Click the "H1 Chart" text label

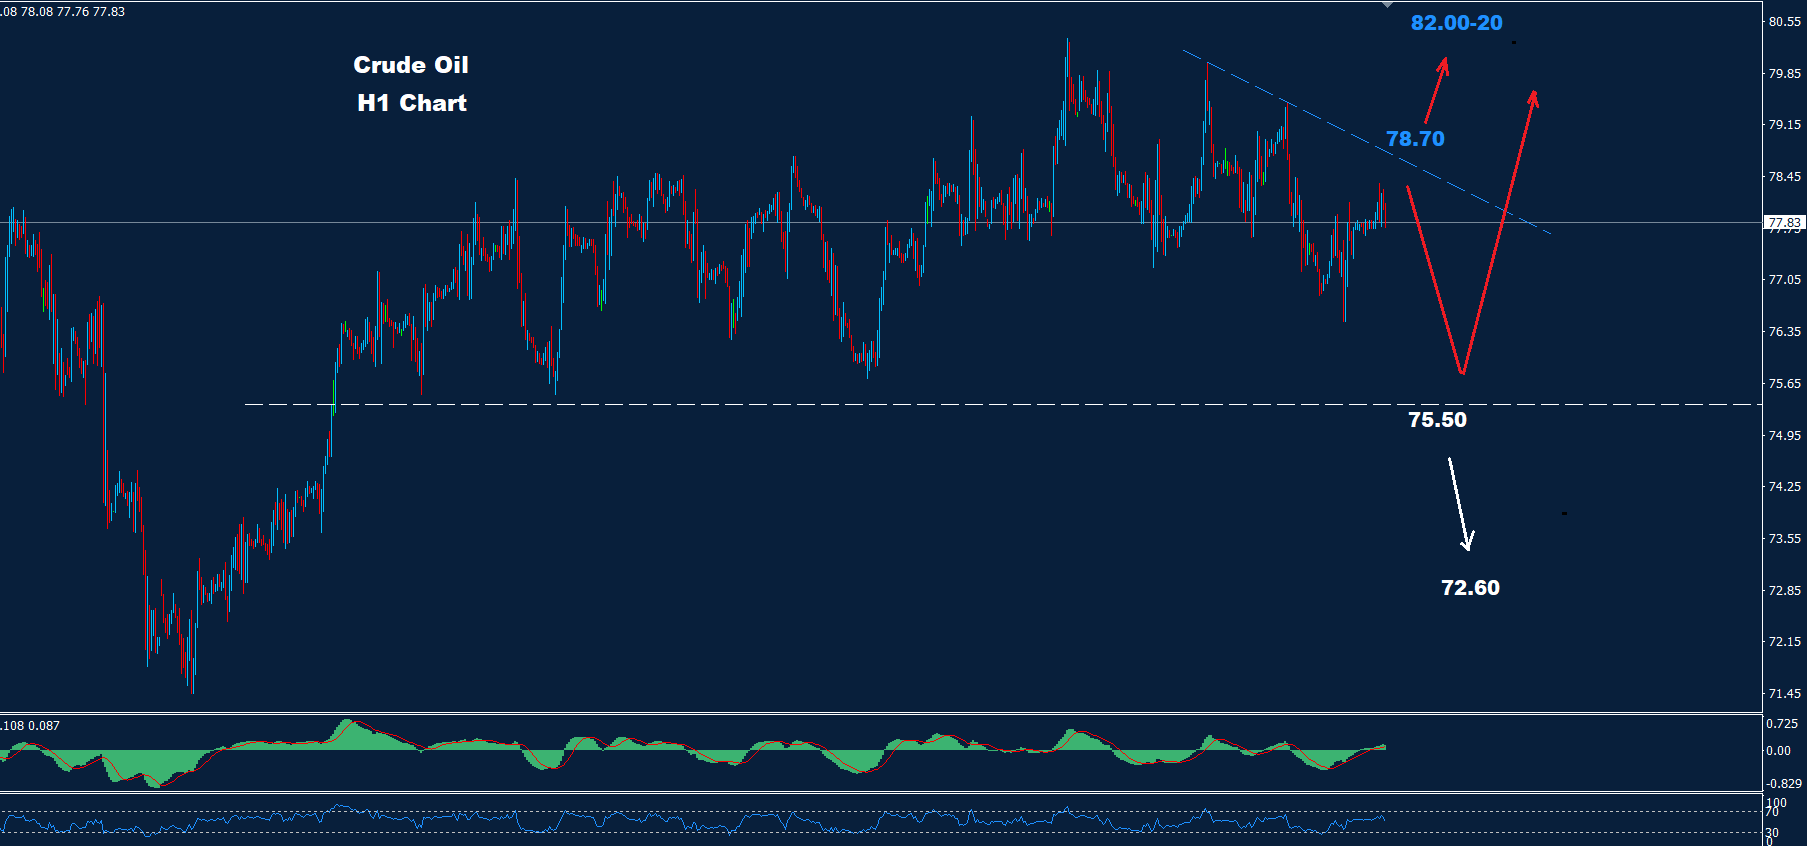click(412, 103)
